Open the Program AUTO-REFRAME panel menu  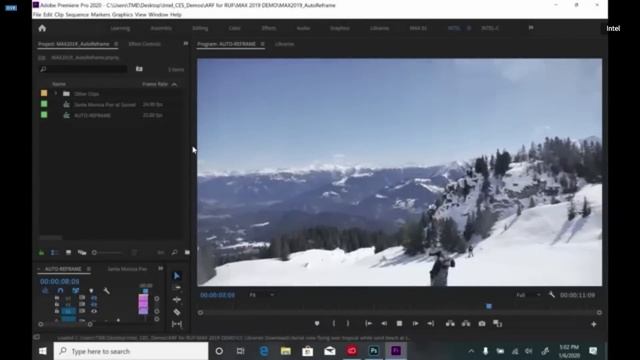click(262, 44)
